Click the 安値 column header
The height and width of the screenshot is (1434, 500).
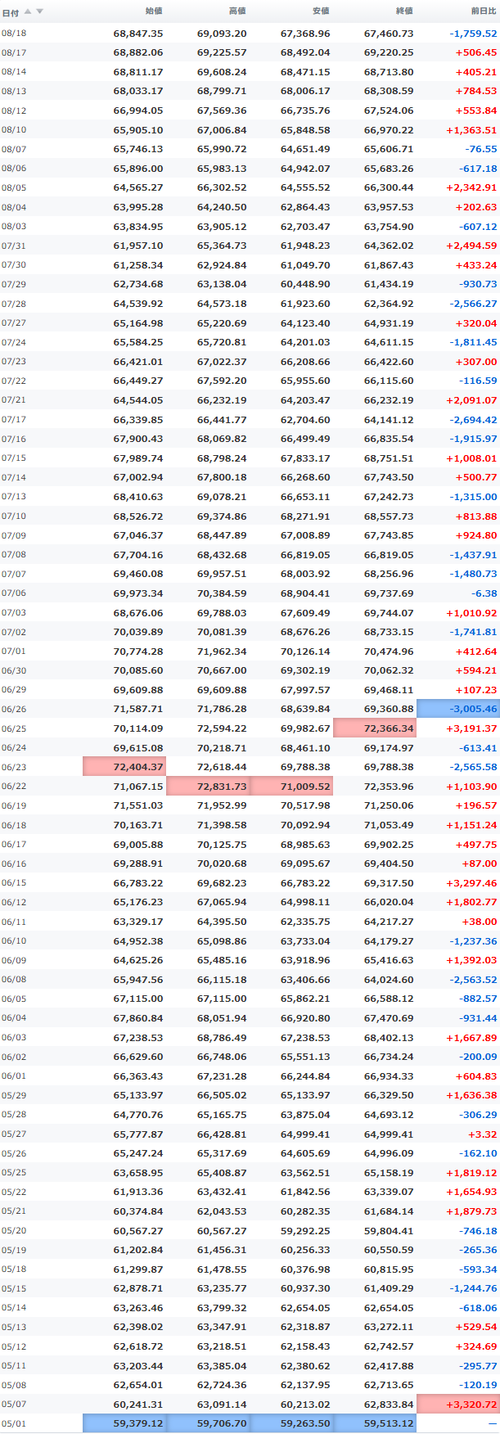point(320,12)
